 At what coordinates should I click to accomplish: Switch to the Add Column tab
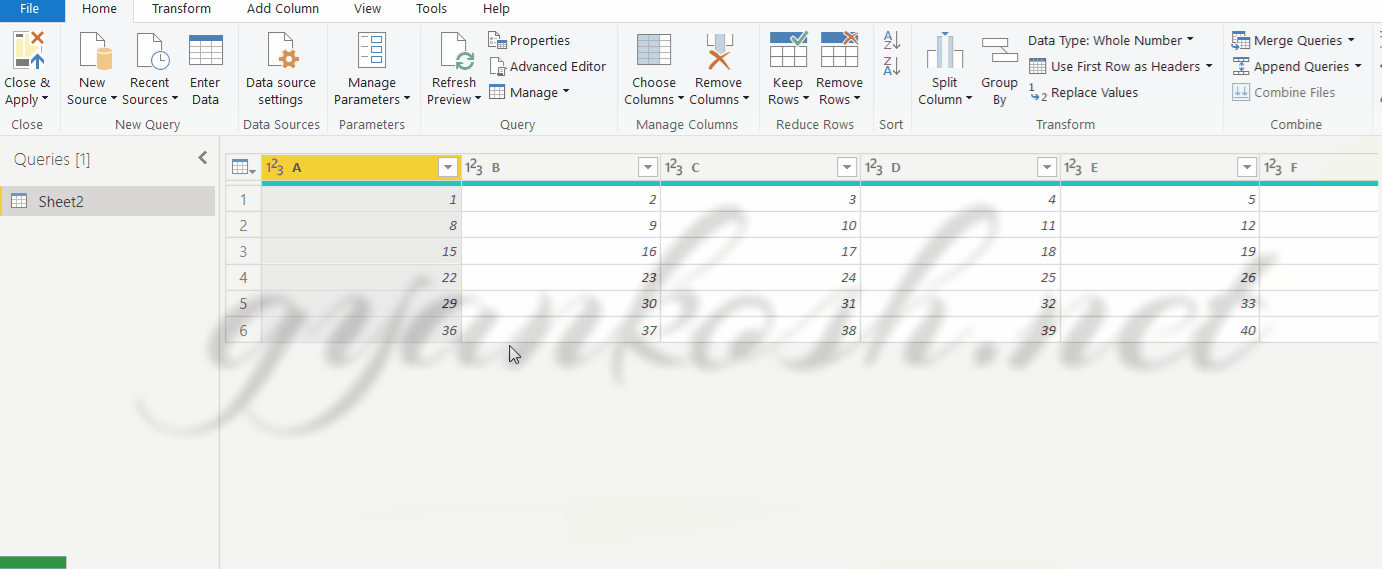[283, 9]
